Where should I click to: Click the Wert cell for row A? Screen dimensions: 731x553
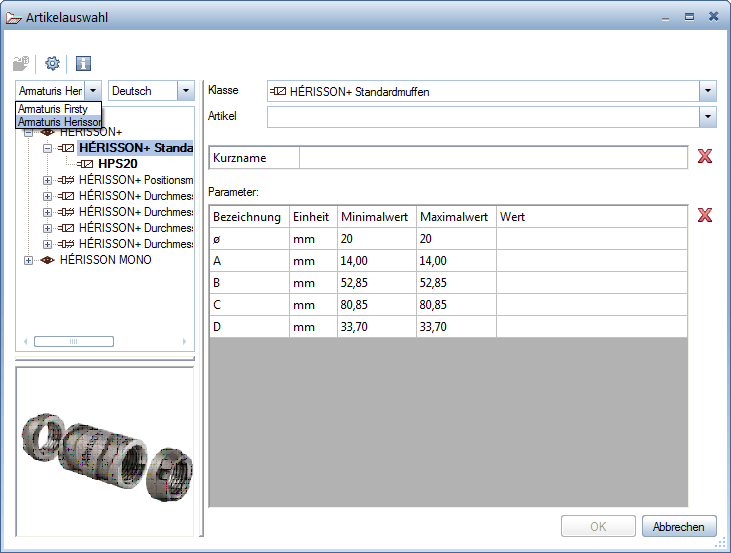pos(592,261)
